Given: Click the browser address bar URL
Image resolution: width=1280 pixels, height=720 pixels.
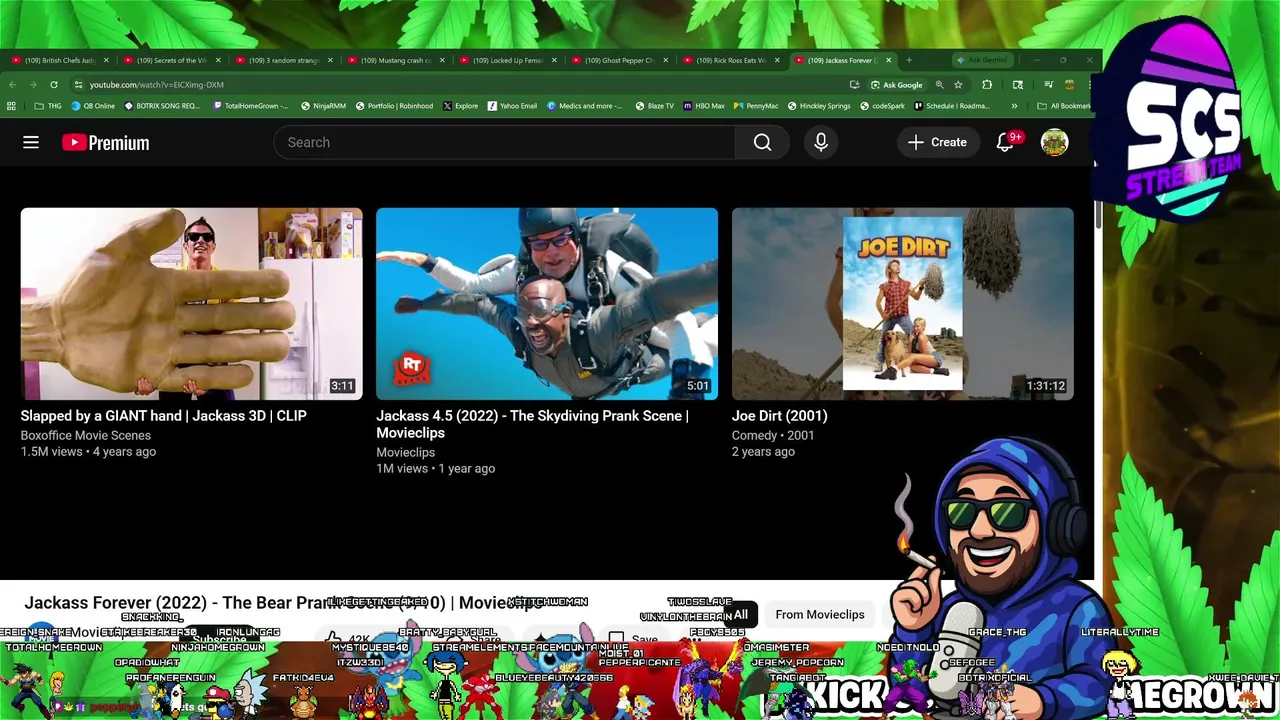Looking at the screenshot, I should click(156, 85).
